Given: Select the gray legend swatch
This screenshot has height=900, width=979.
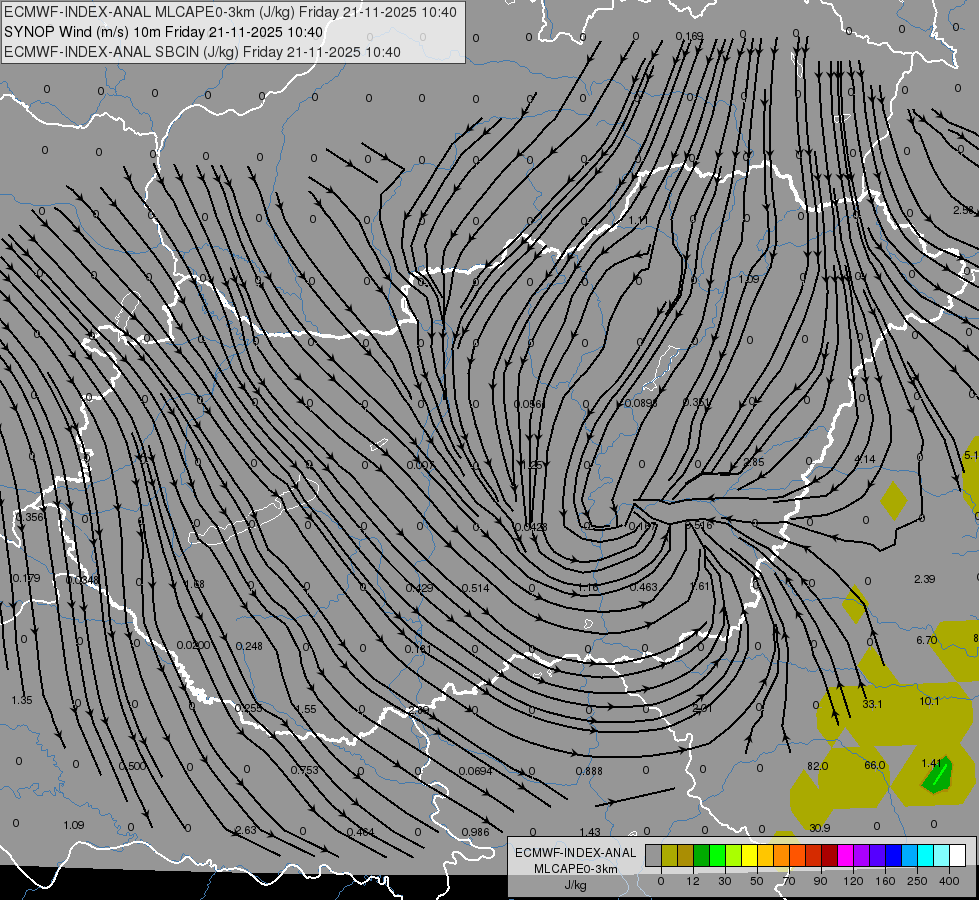Looking at the screenshot, I should (654, 856).
